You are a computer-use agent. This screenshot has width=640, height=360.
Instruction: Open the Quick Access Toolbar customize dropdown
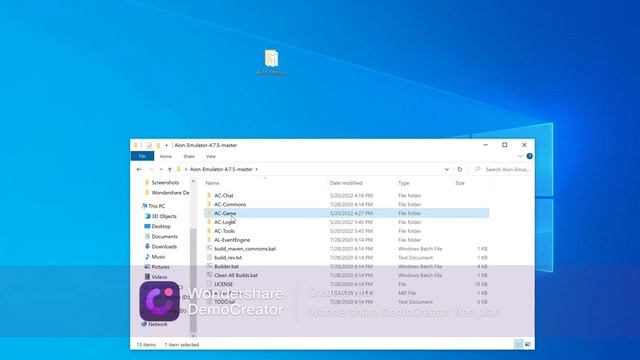click(166, 145)
